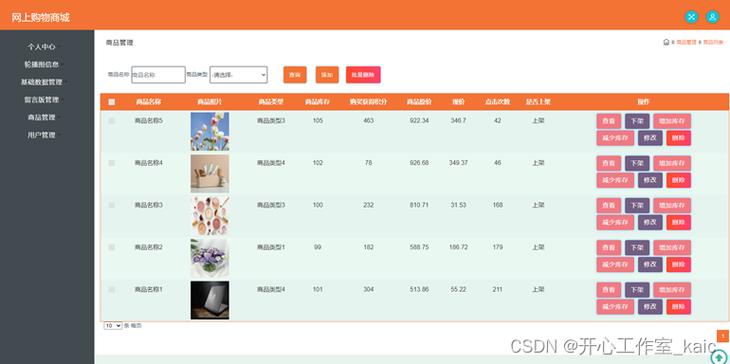Click the orange 添加 button
730x364 pixels.
point(327,75)
